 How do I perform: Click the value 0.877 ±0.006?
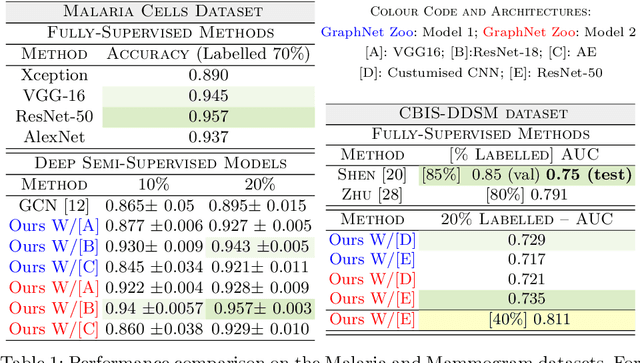point(154,226)
